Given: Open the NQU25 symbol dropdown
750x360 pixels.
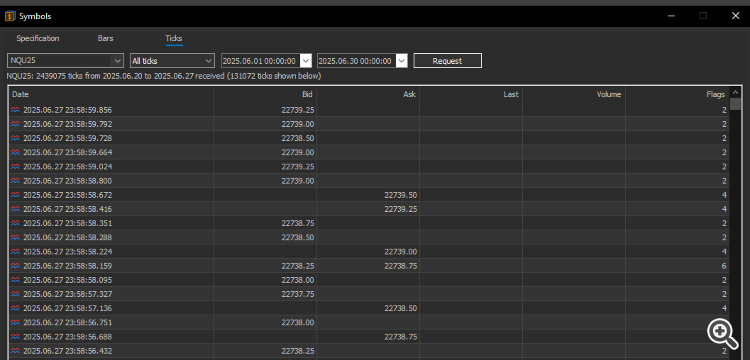Looking at the screenshot, I should [117, 61].
